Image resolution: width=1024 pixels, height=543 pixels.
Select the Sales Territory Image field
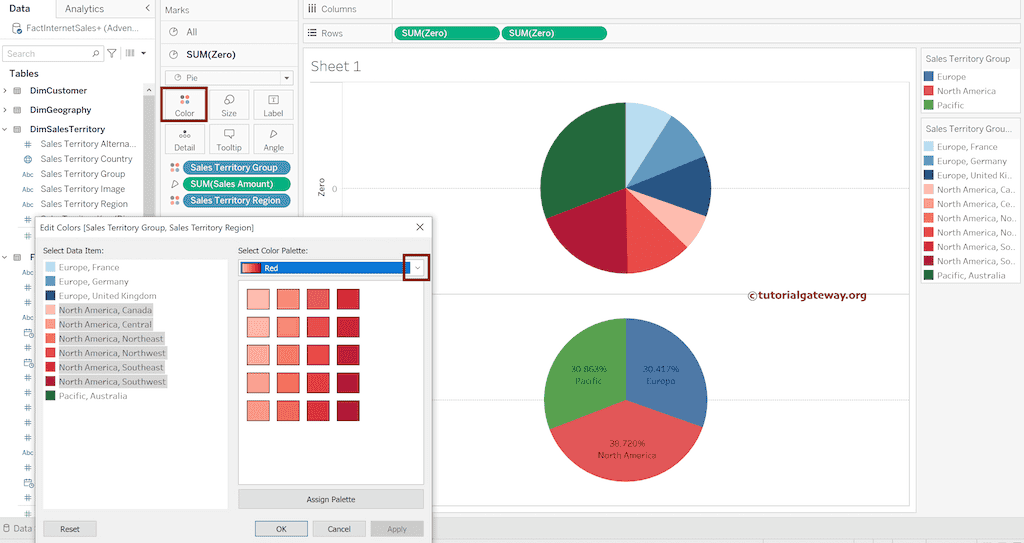click(x=82, y=189)
